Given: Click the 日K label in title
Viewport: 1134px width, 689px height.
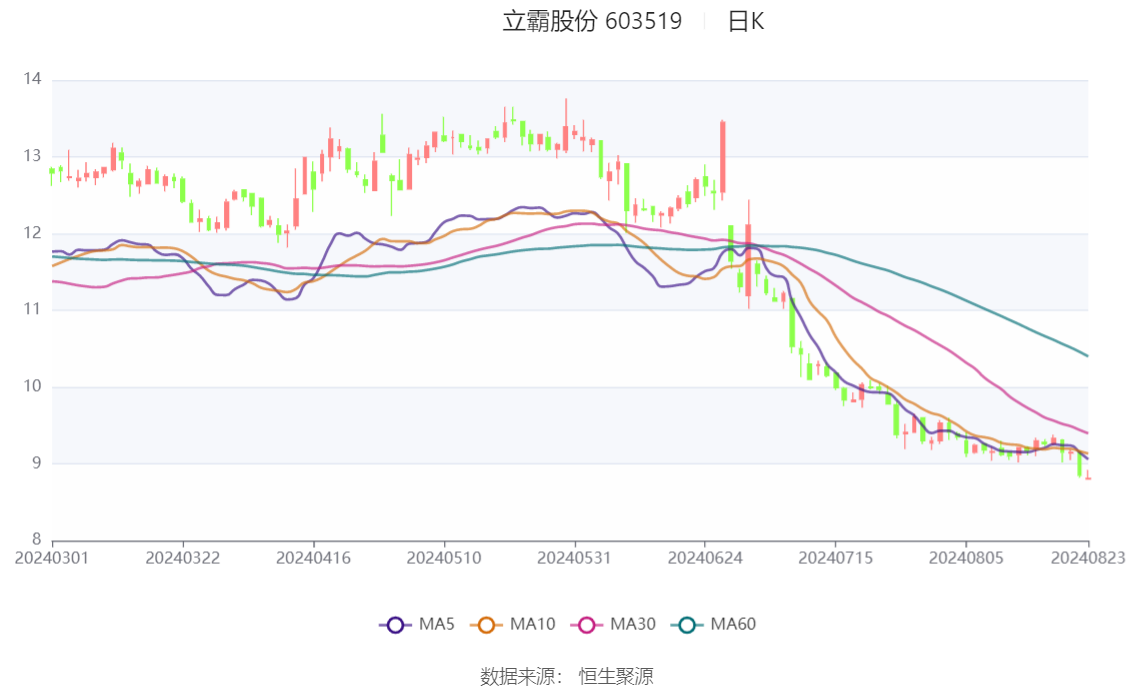Looking at the screenshot, I should click(746, 22).
